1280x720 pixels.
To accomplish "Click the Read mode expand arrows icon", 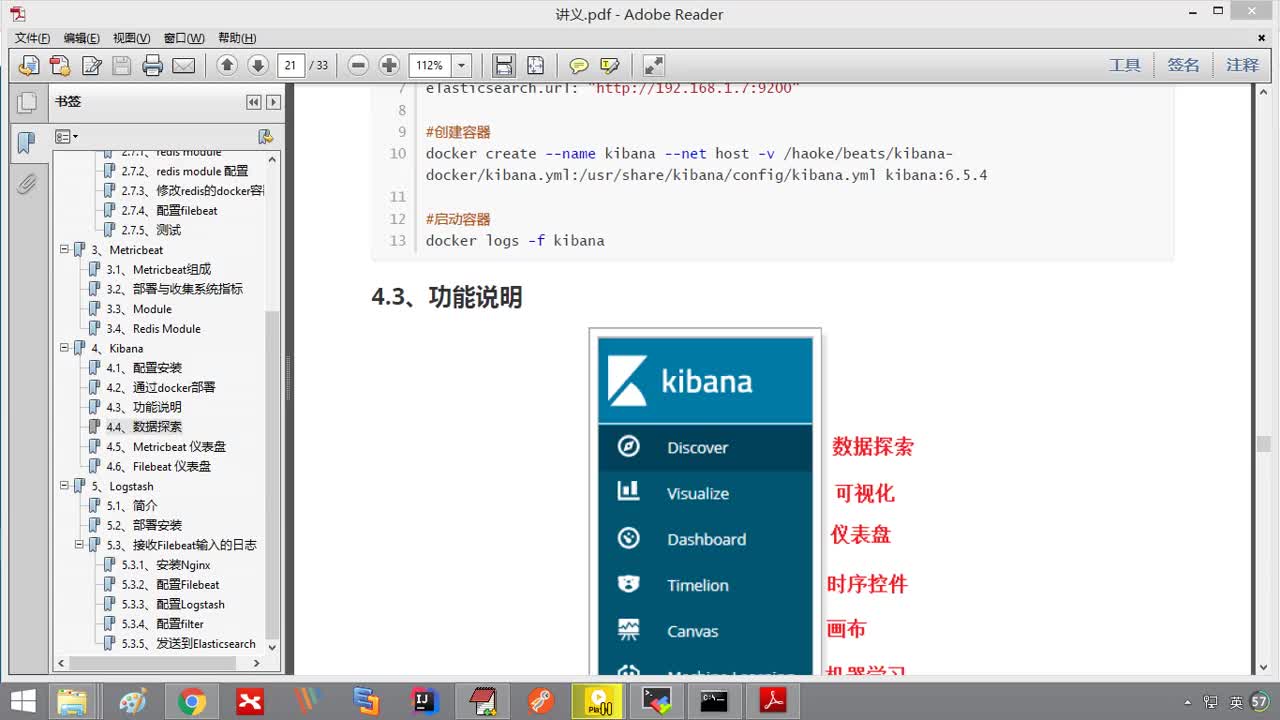I will (x=654, y=66).
